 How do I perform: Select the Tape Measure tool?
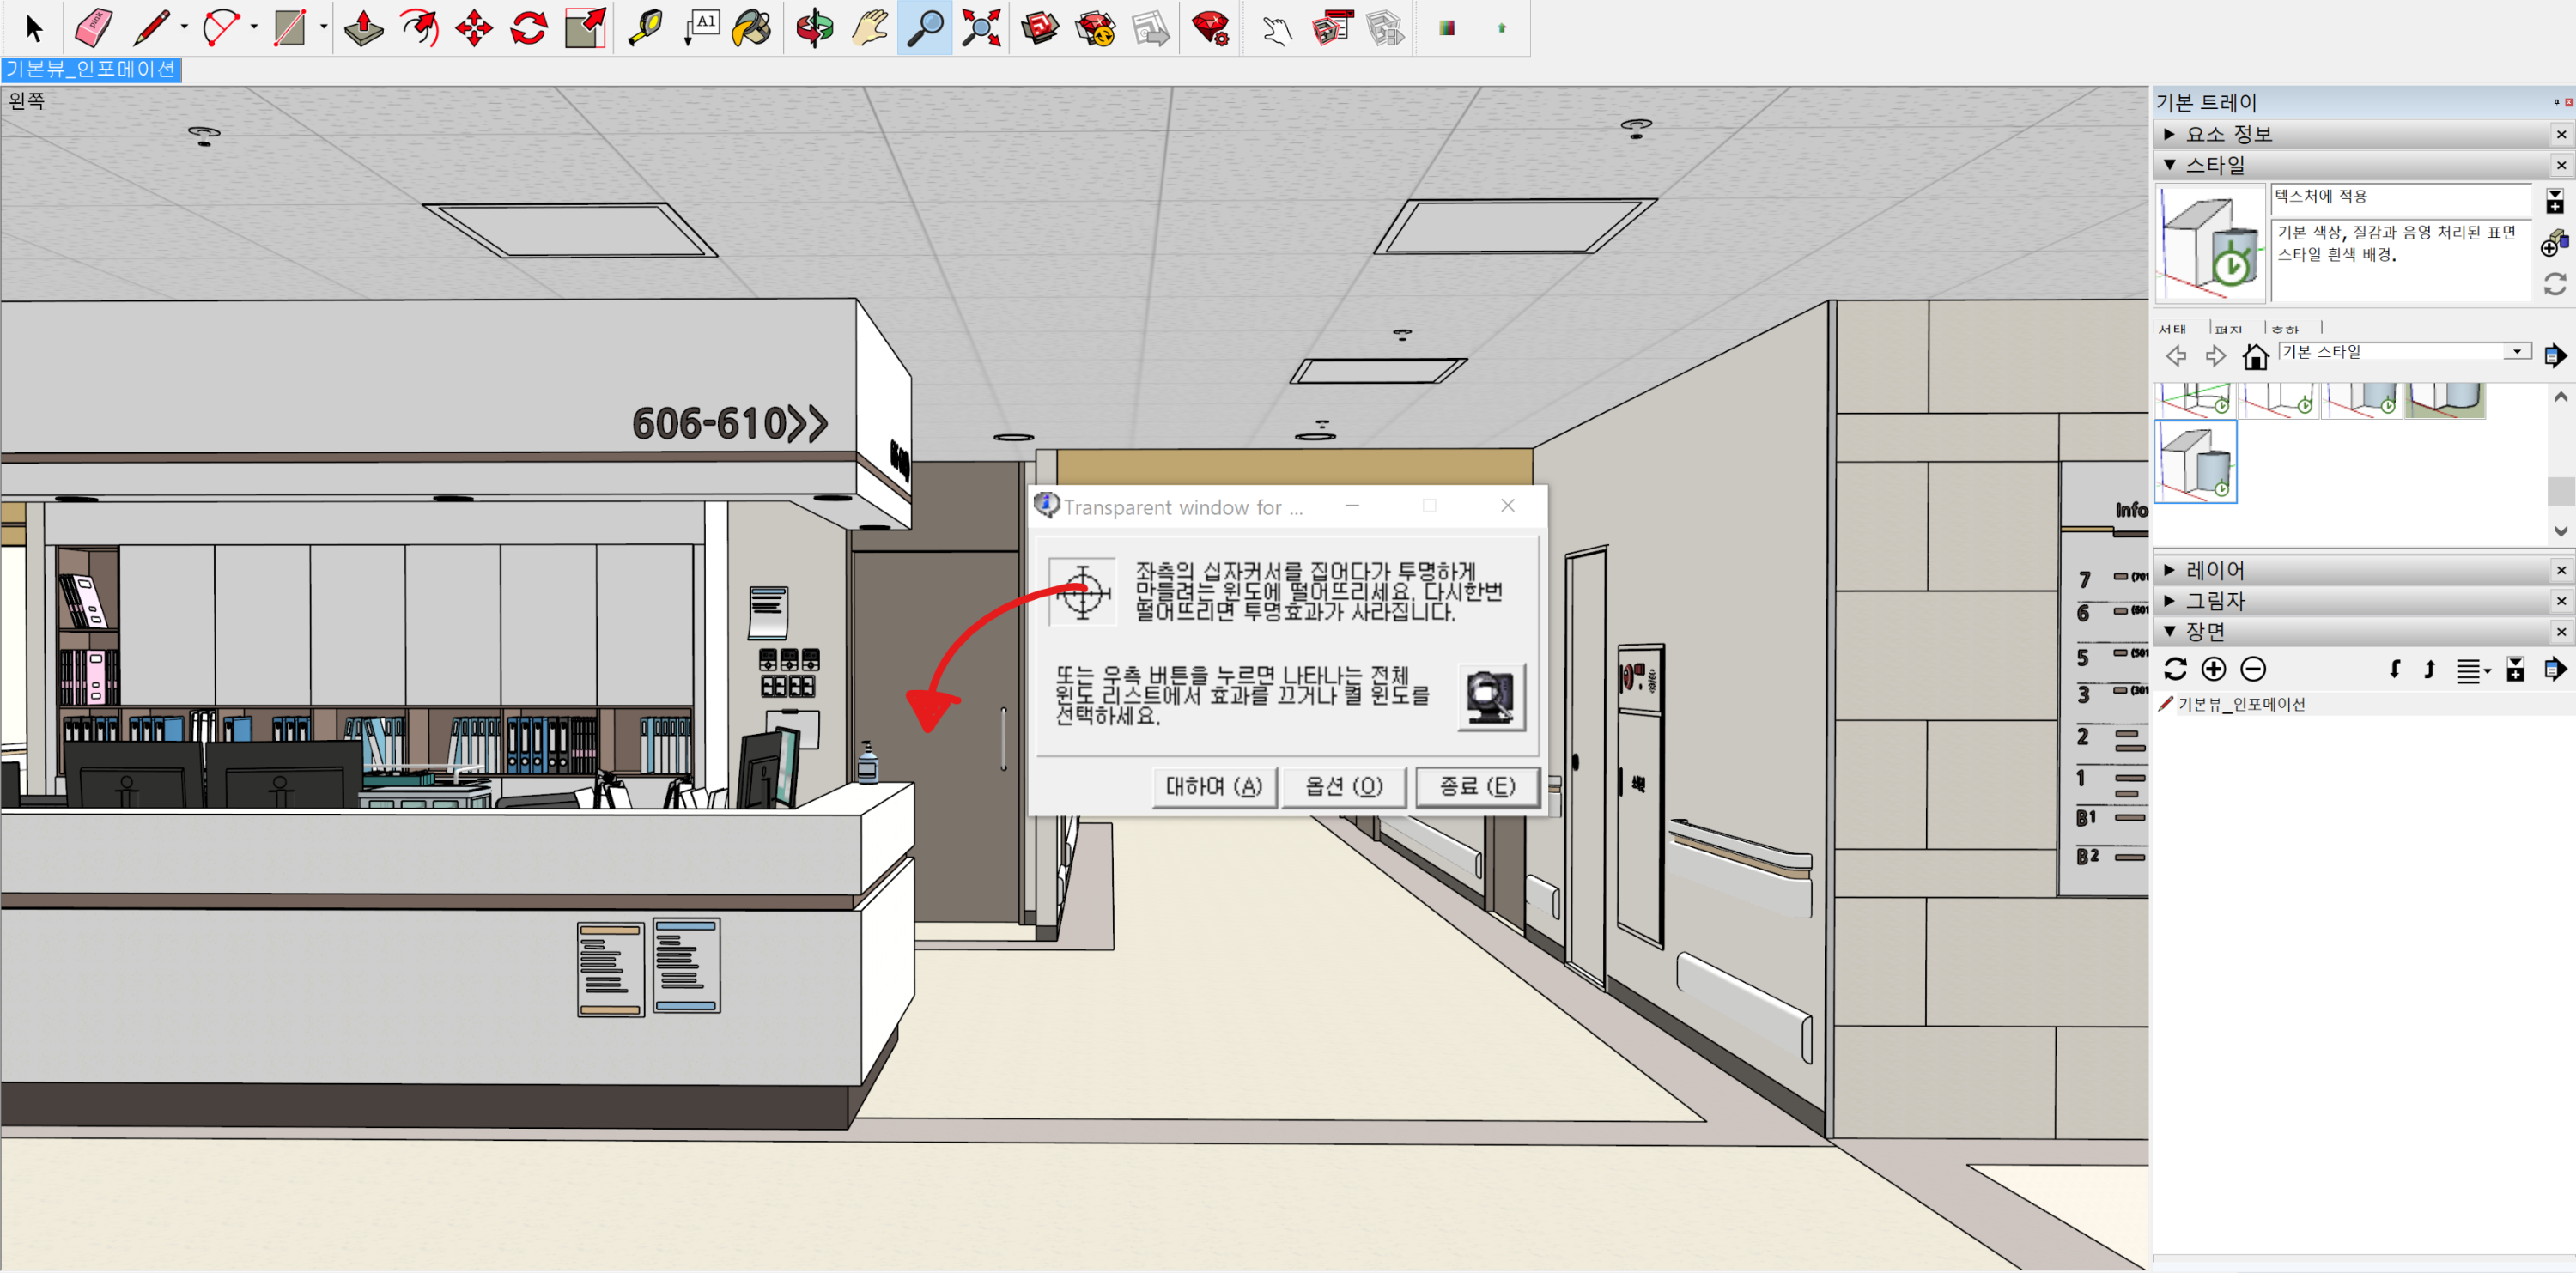(645, 27)
